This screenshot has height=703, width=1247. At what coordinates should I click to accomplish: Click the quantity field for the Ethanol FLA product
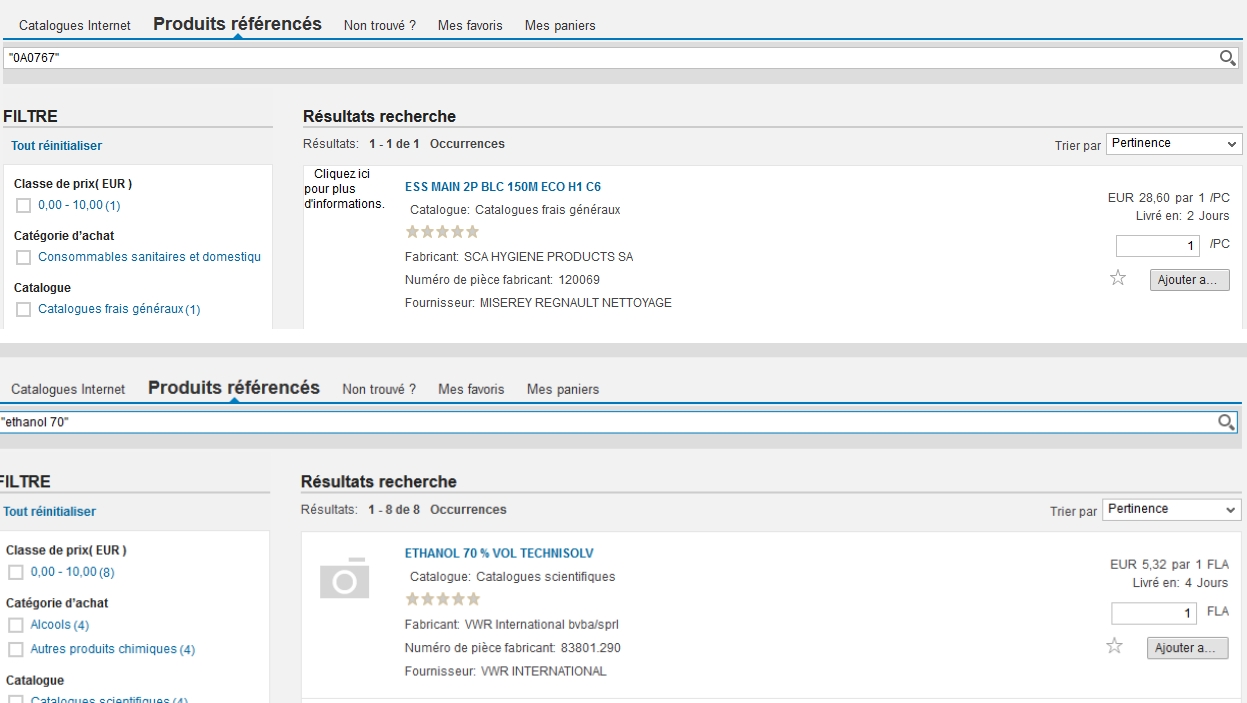point(1153,613)
